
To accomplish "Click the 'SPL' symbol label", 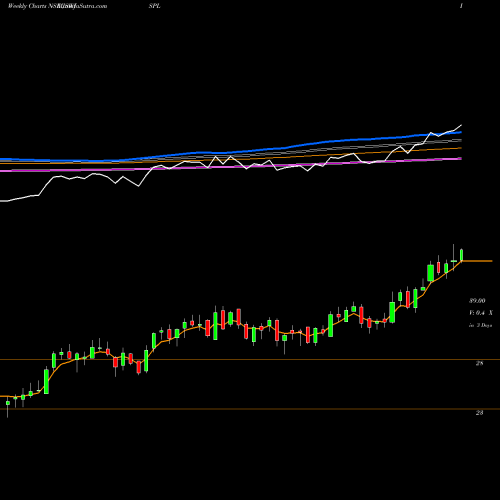I will [x=154, y=6].
